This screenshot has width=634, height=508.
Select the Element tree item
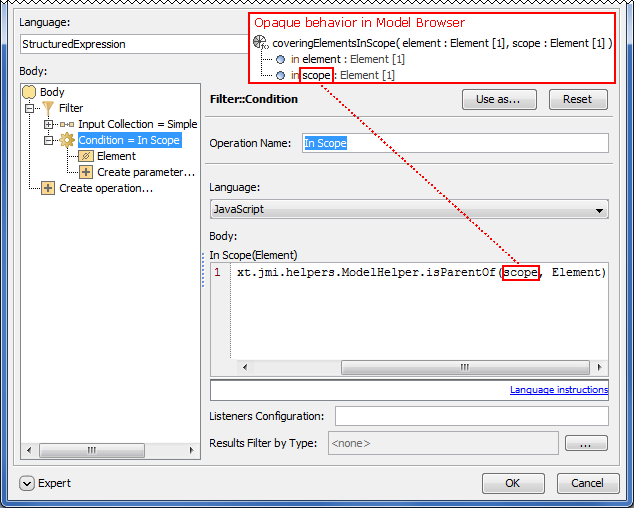point(116,156)
